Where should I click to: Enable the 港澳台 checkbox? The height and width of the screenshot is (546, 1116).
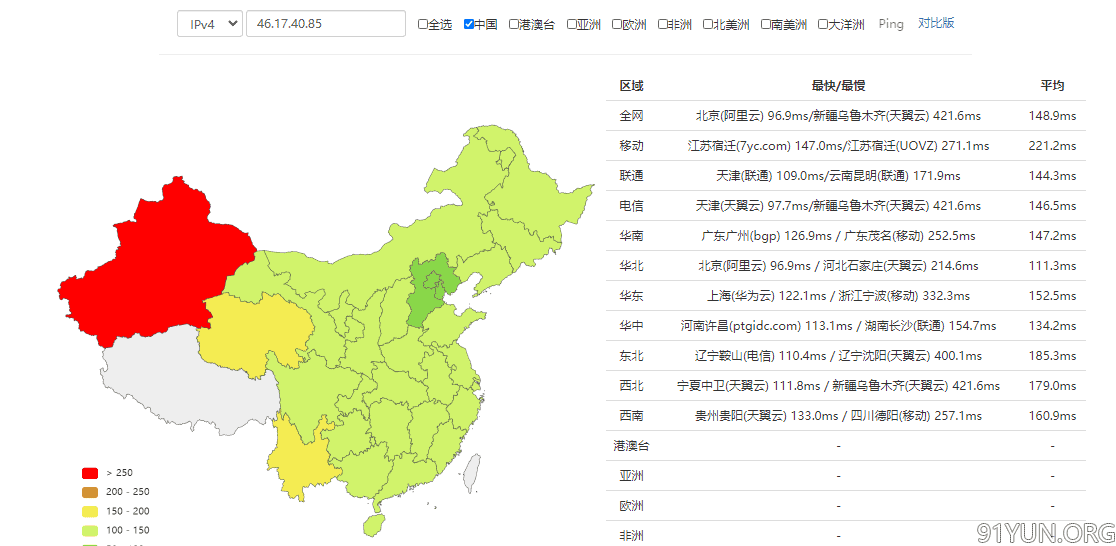(514, 25)
